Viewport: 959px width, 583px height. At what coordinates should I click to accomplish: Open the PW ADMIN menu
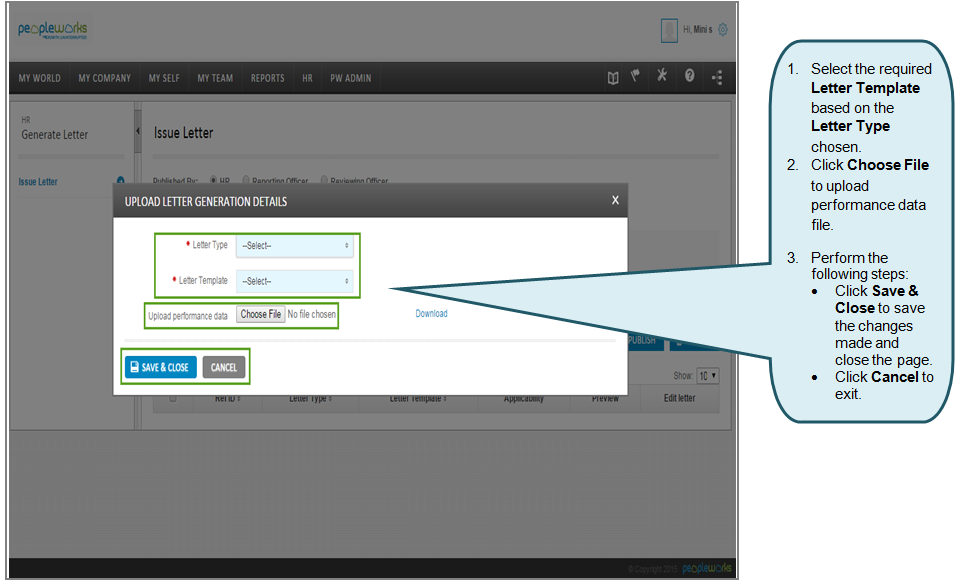(x=350, y=78)
